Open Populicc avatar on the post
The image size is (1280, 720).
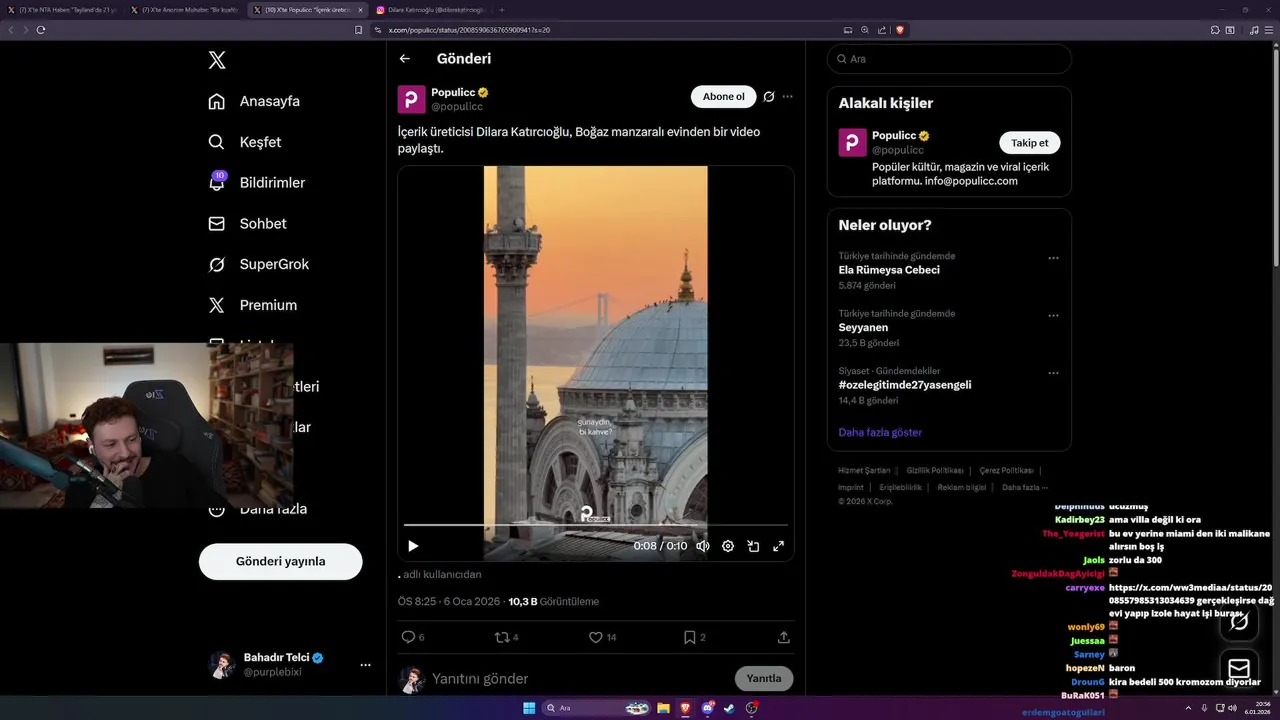[412, 99]
